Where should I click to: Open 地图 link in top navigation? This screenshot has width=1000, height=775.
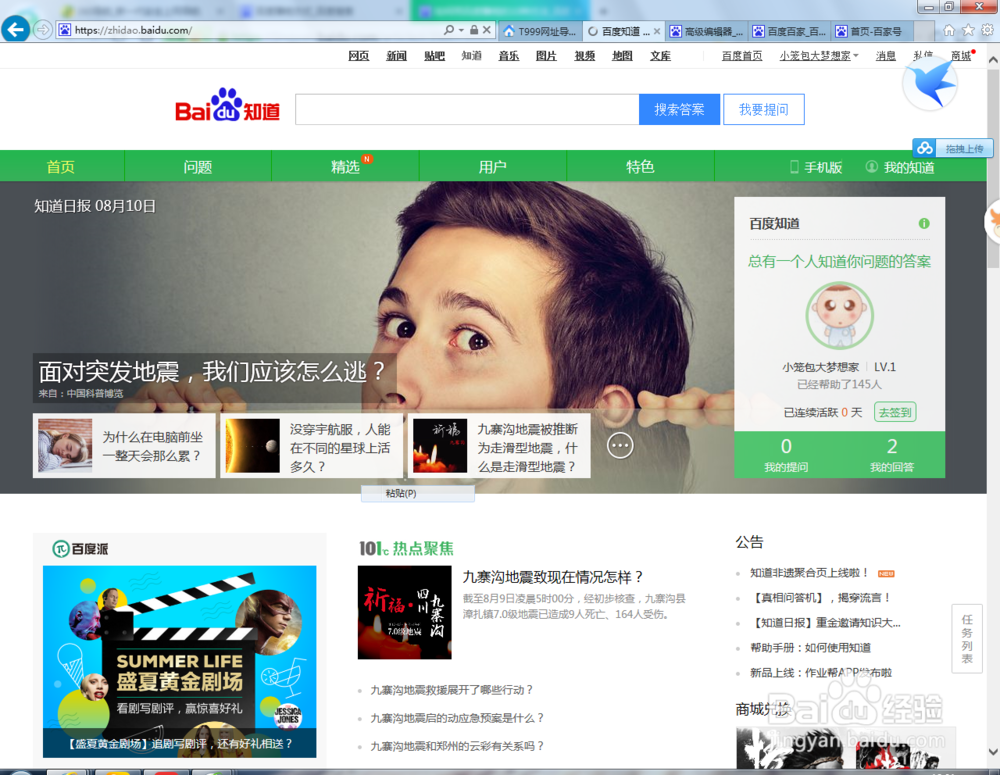pos(622,56)
